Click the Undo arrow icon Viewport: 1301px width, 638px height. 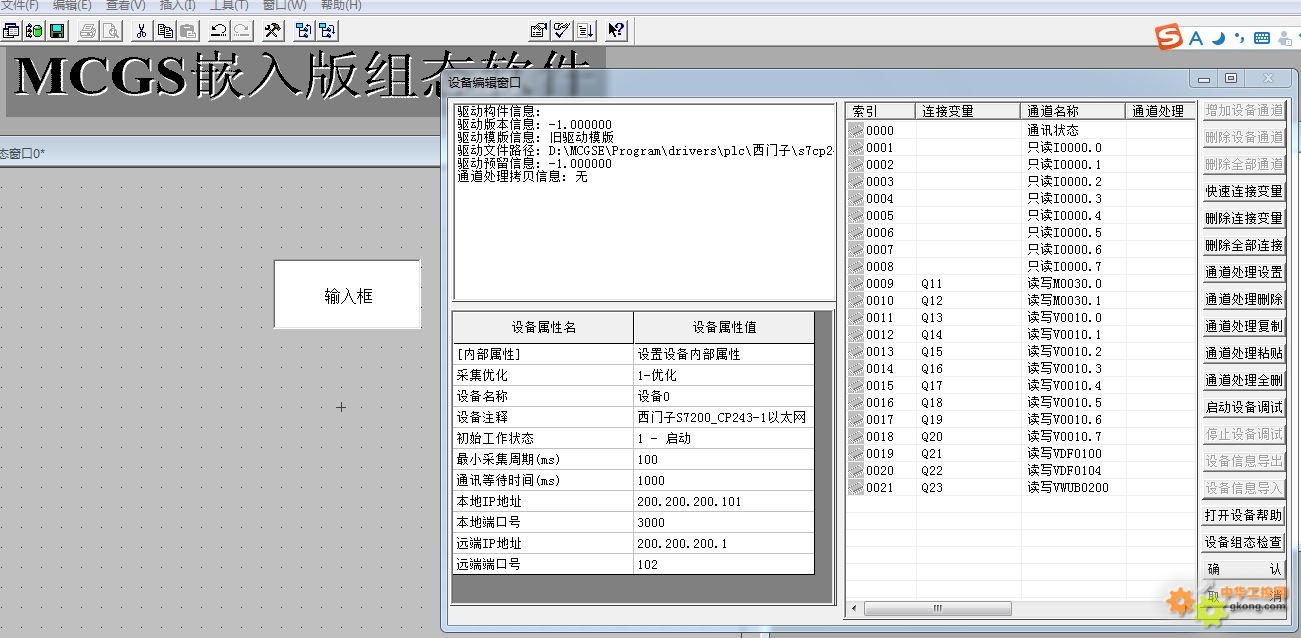pos(217,30)
